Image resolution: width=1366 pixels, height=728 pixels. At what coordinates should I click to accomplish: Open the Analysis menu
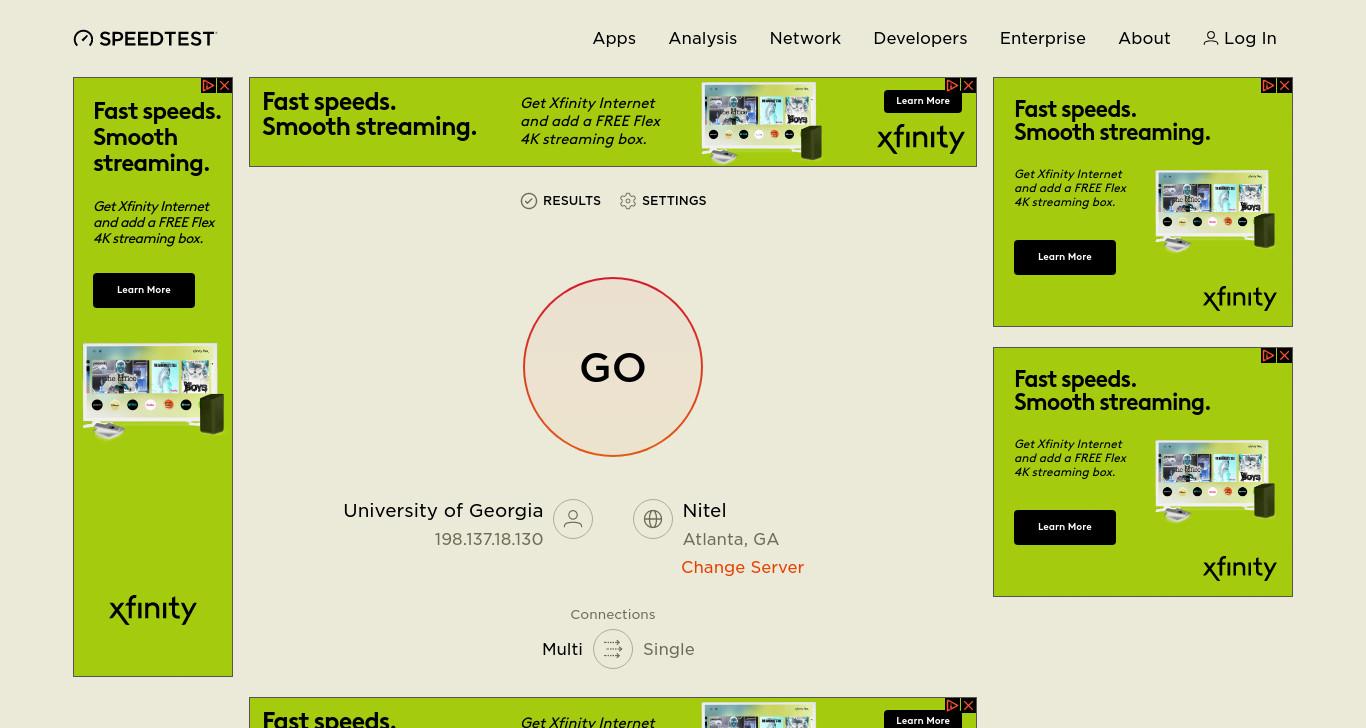click(703, 38)
